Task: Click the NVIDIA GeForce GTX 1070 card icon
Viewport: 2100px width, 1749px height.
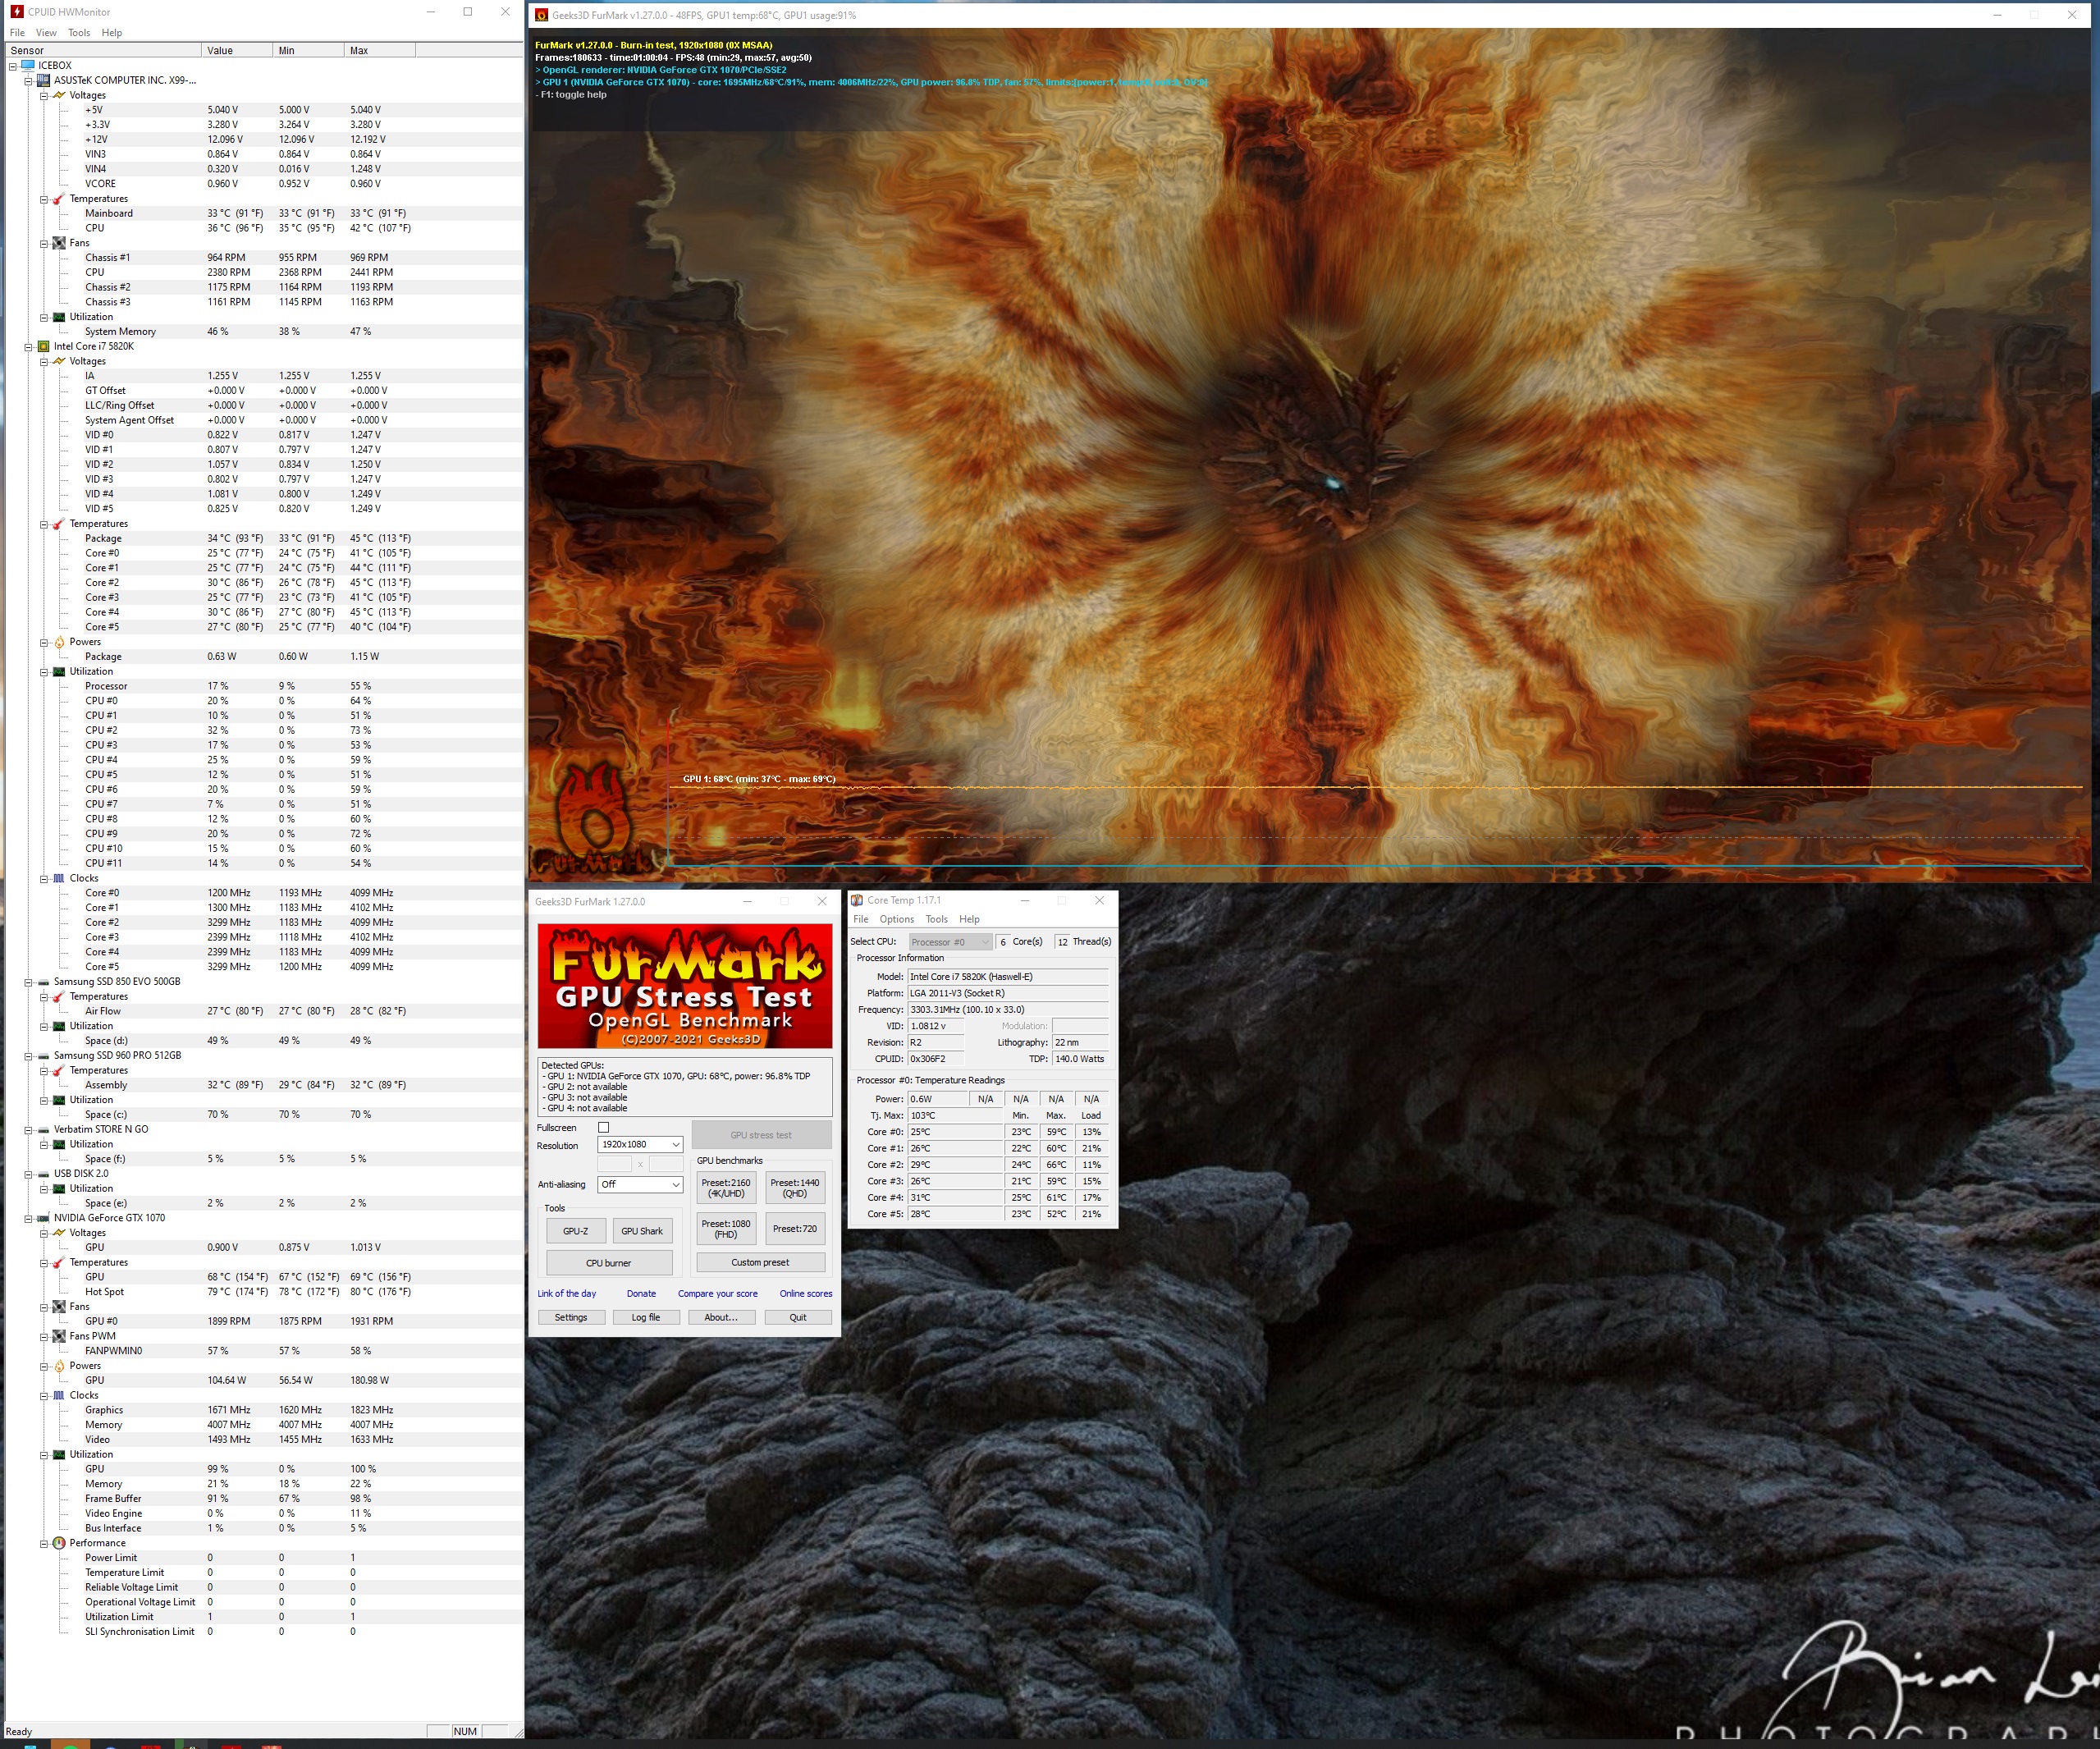Action: (44, 1218)
